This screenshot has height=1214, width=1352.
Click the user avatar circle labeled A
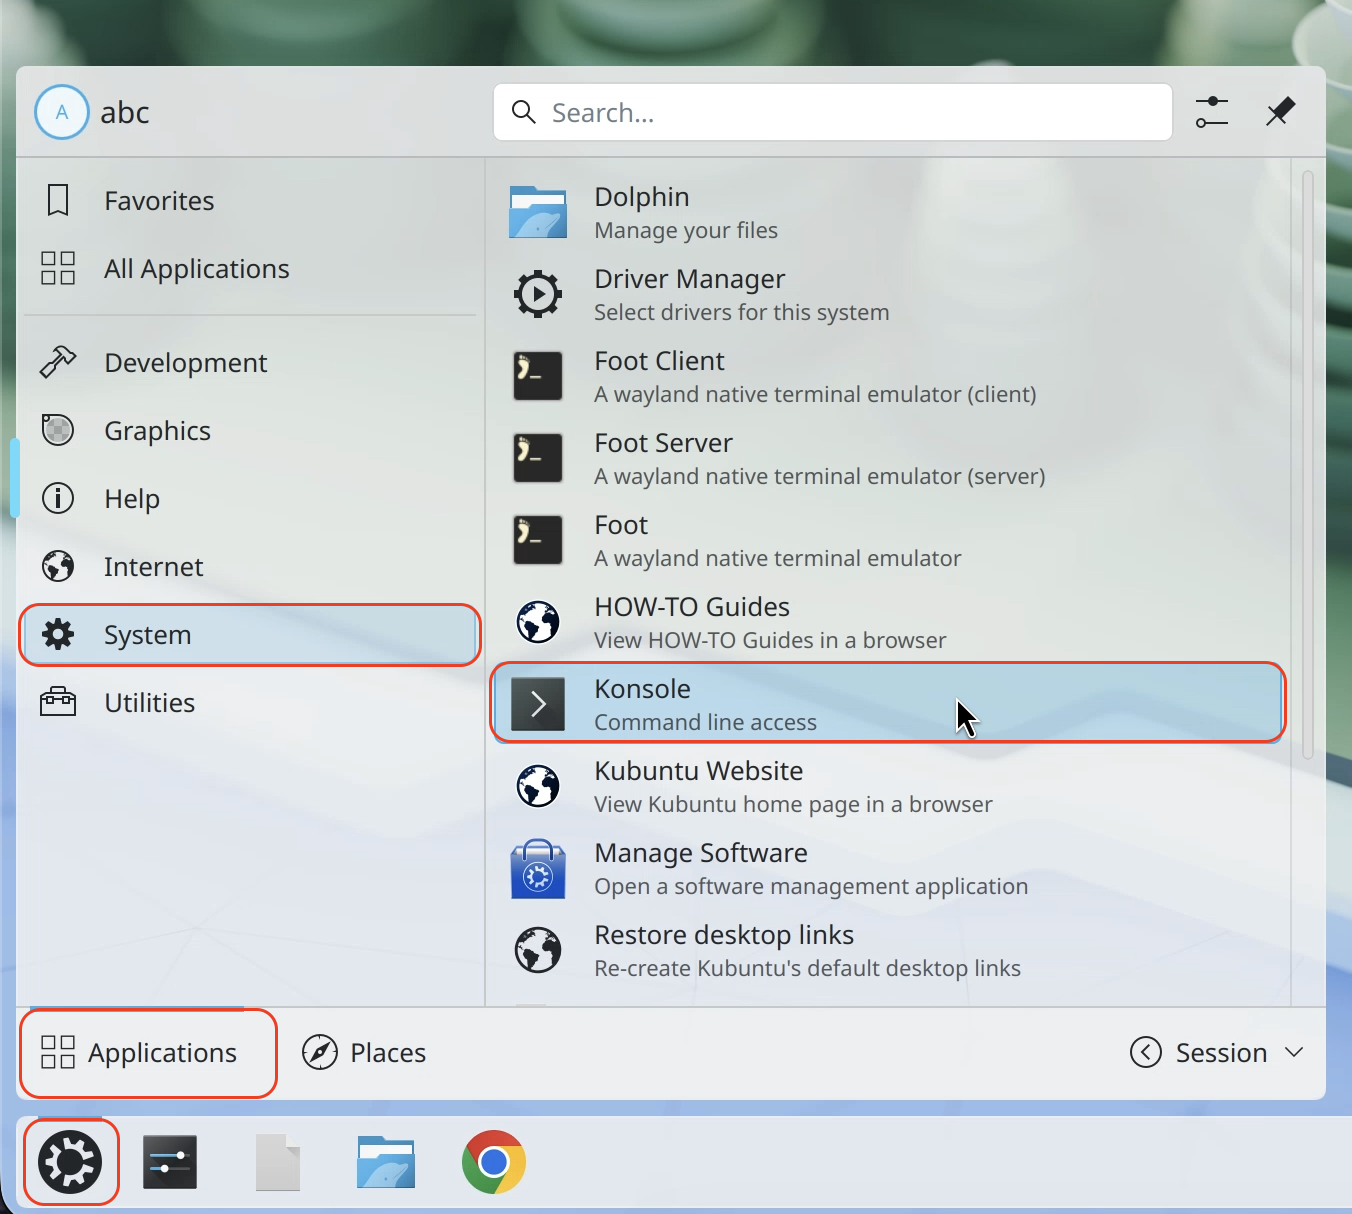(62, 112)
